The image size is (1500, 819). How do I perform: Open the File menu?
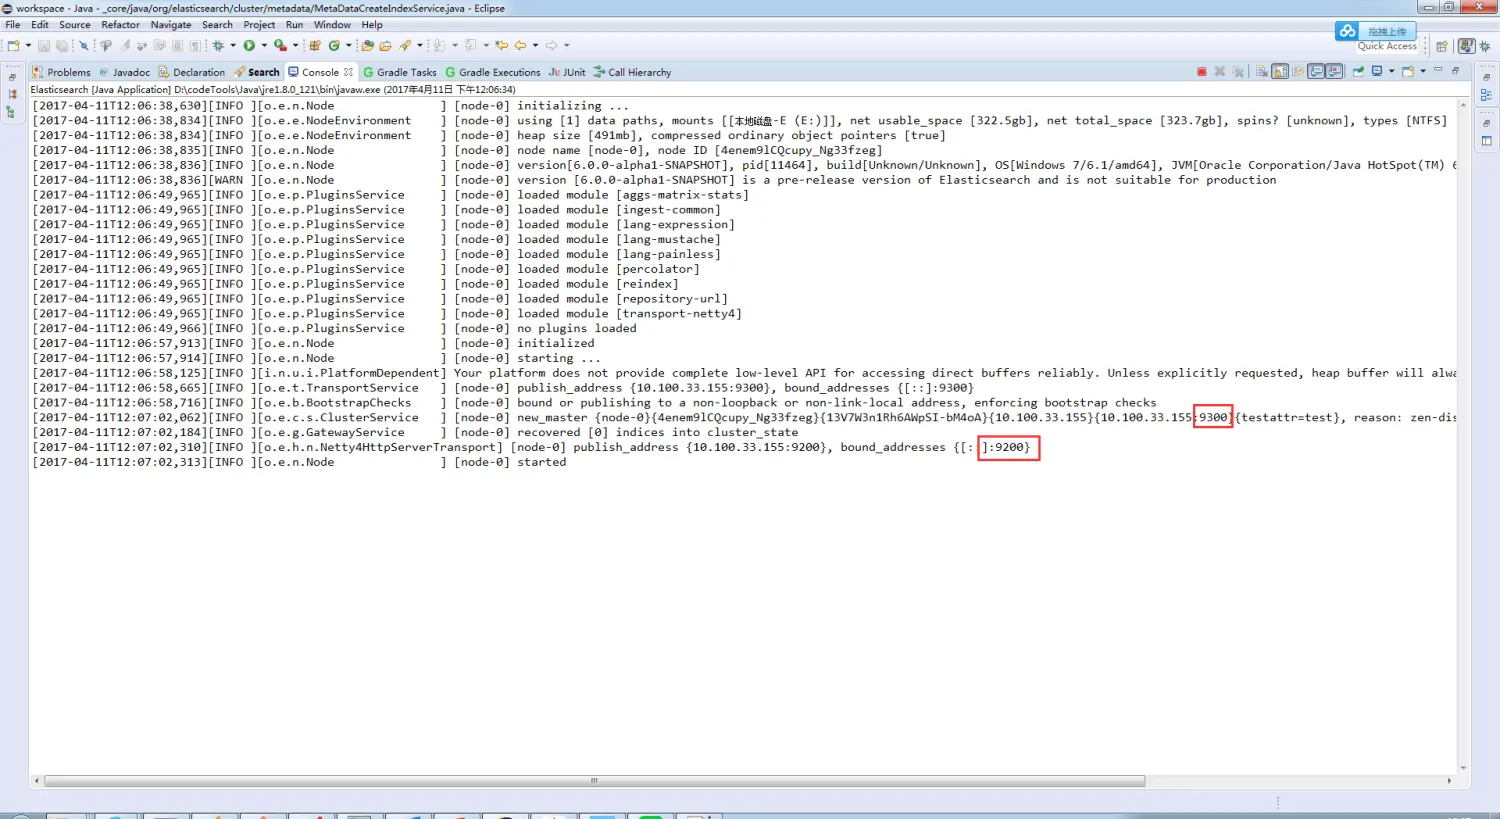pos(13,25)
